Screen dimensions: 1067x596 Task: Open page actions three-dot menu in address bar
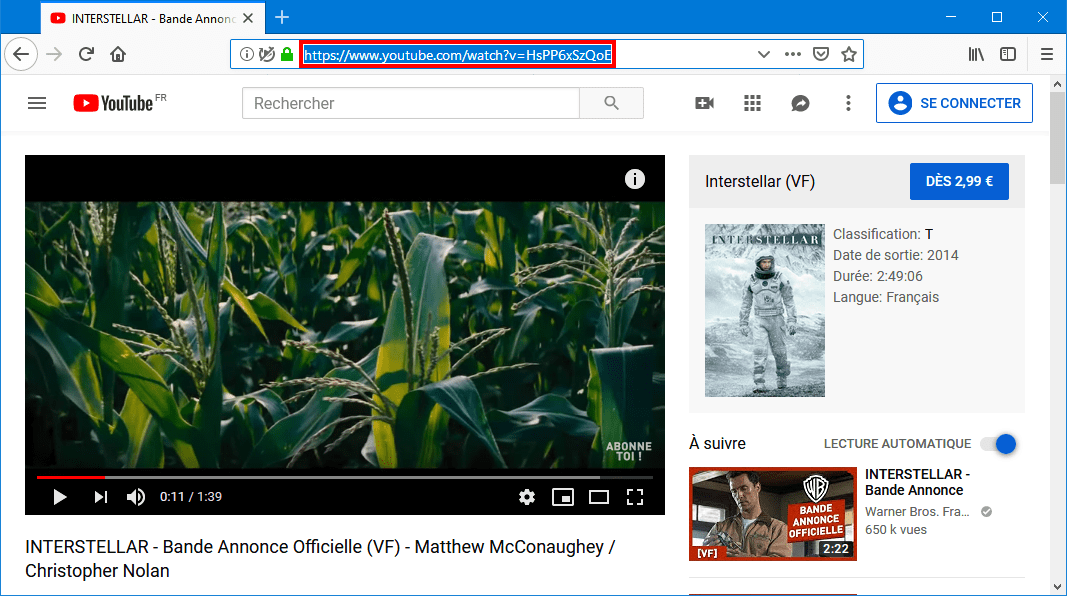tap(793, 54)
